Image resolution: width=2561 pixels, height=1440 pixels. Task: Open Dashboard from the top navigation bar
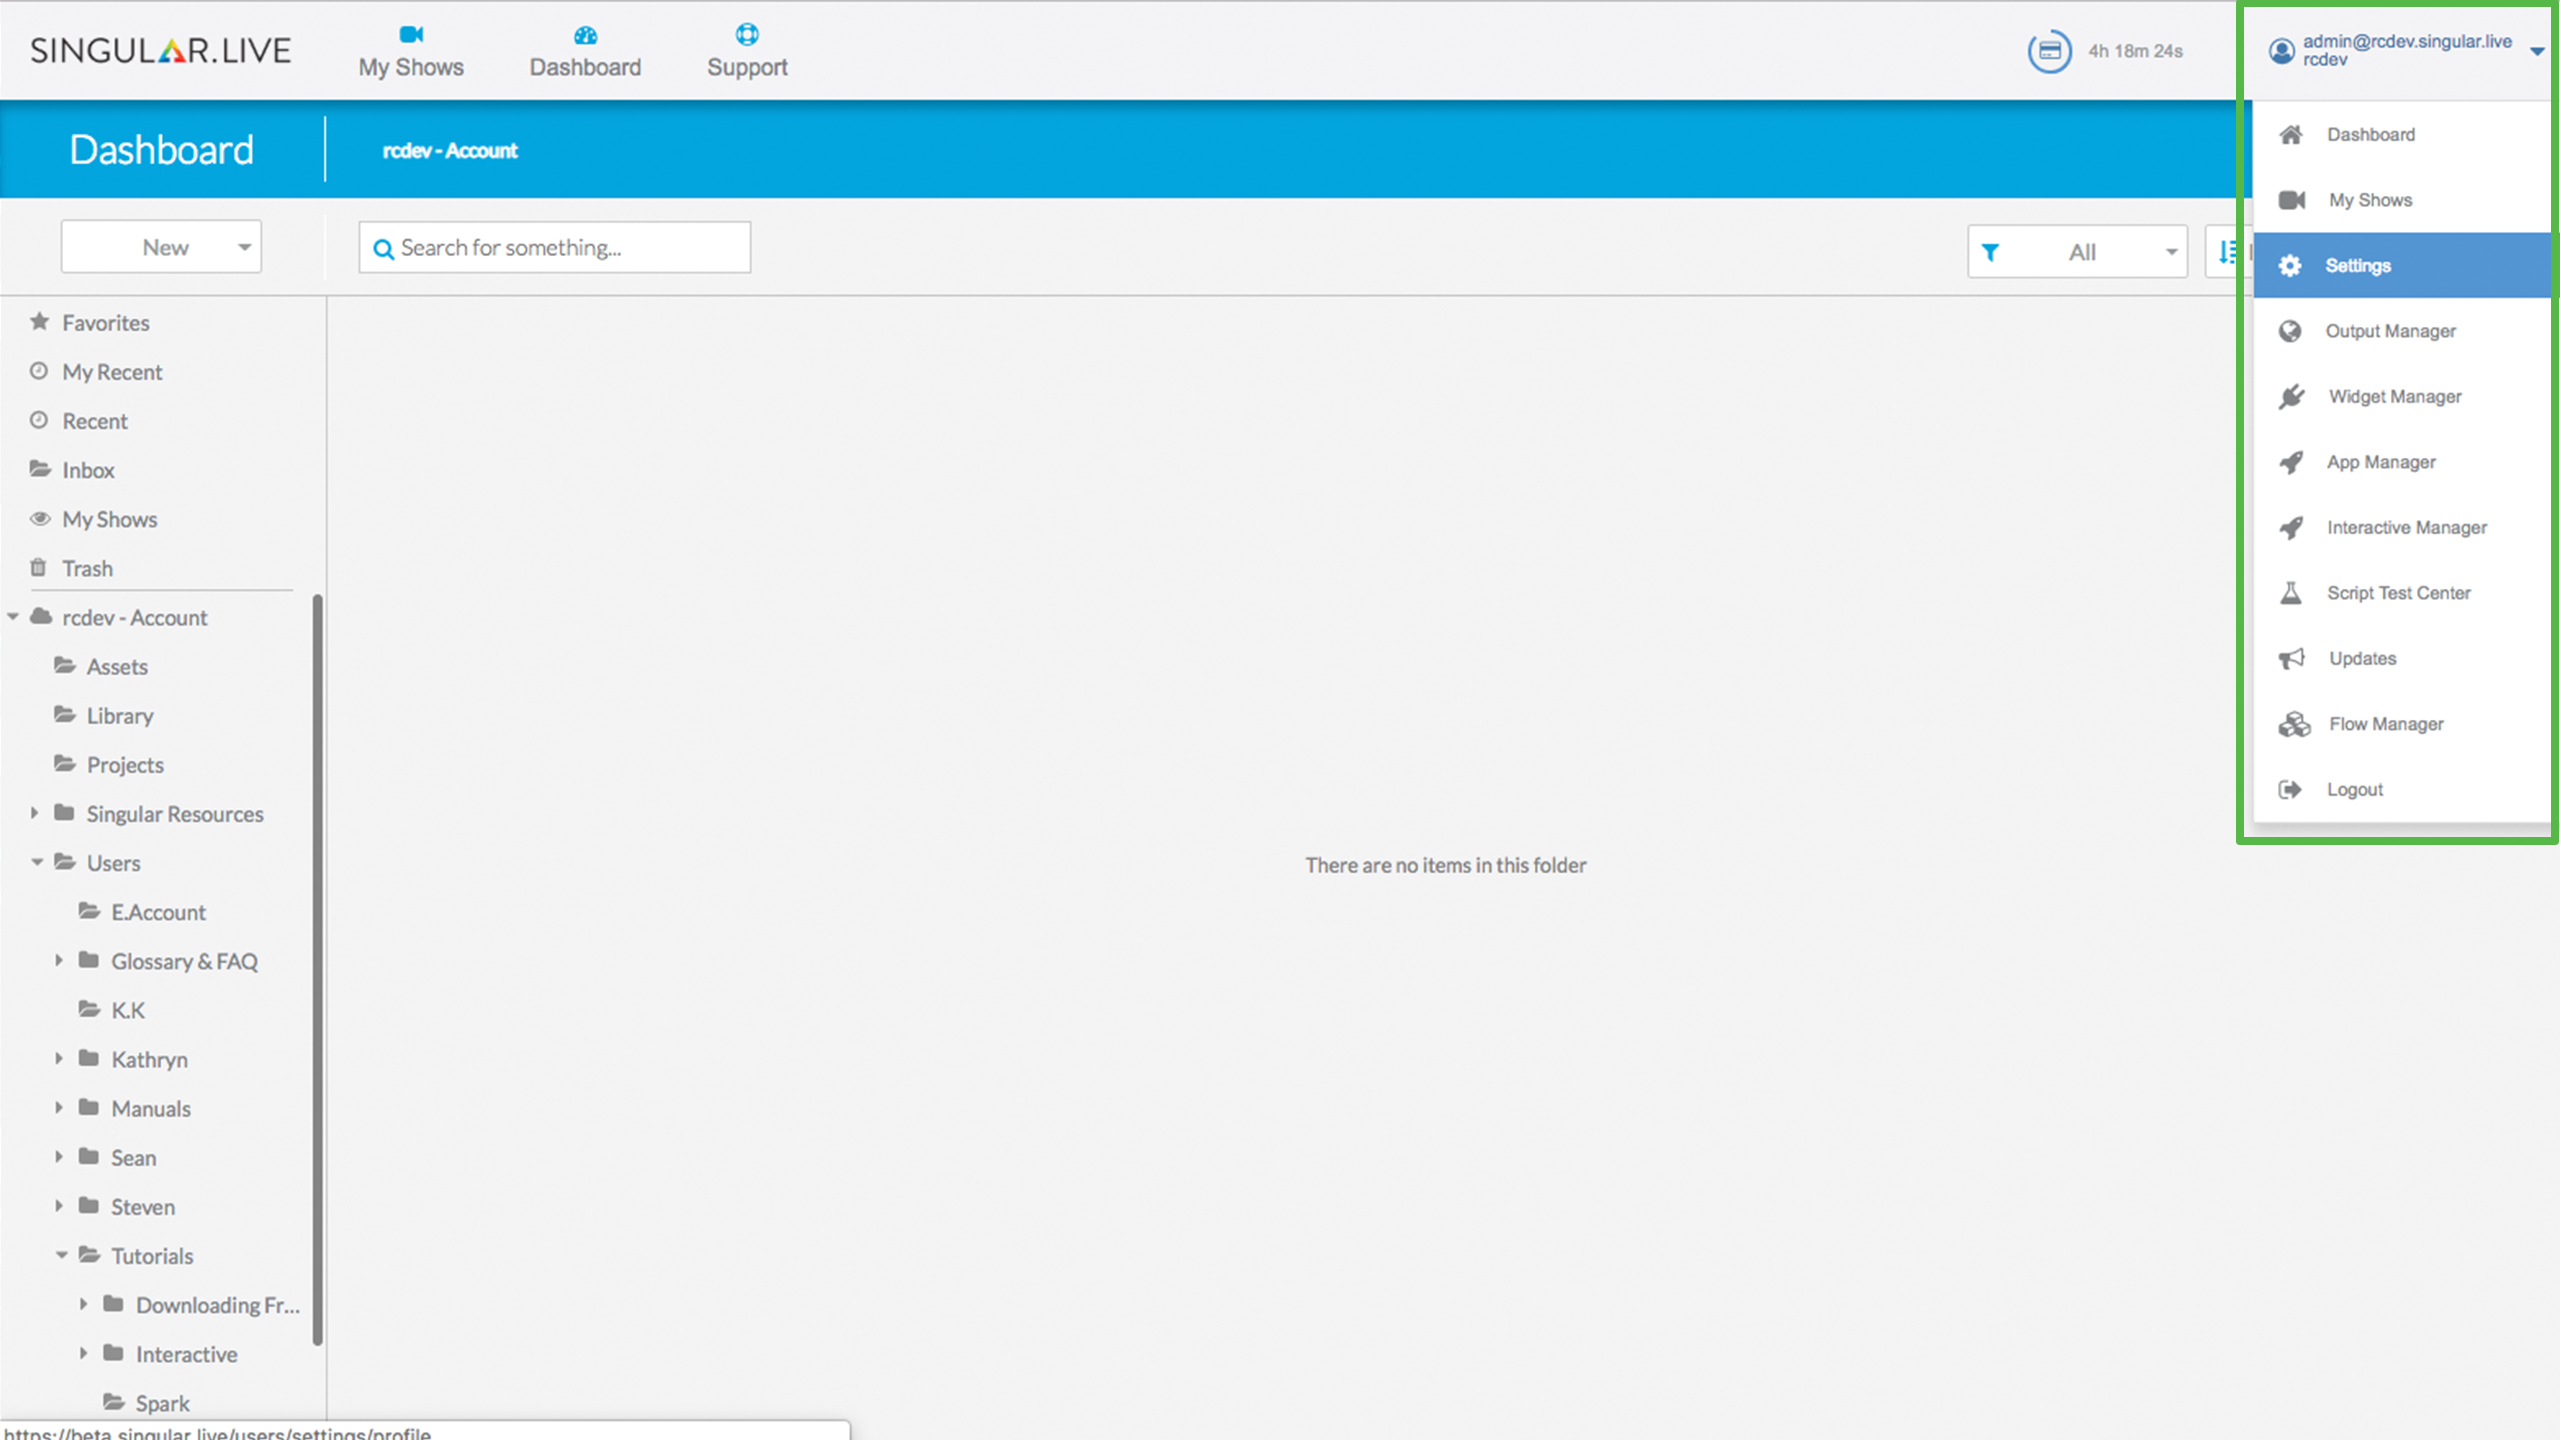click(585, 52)
